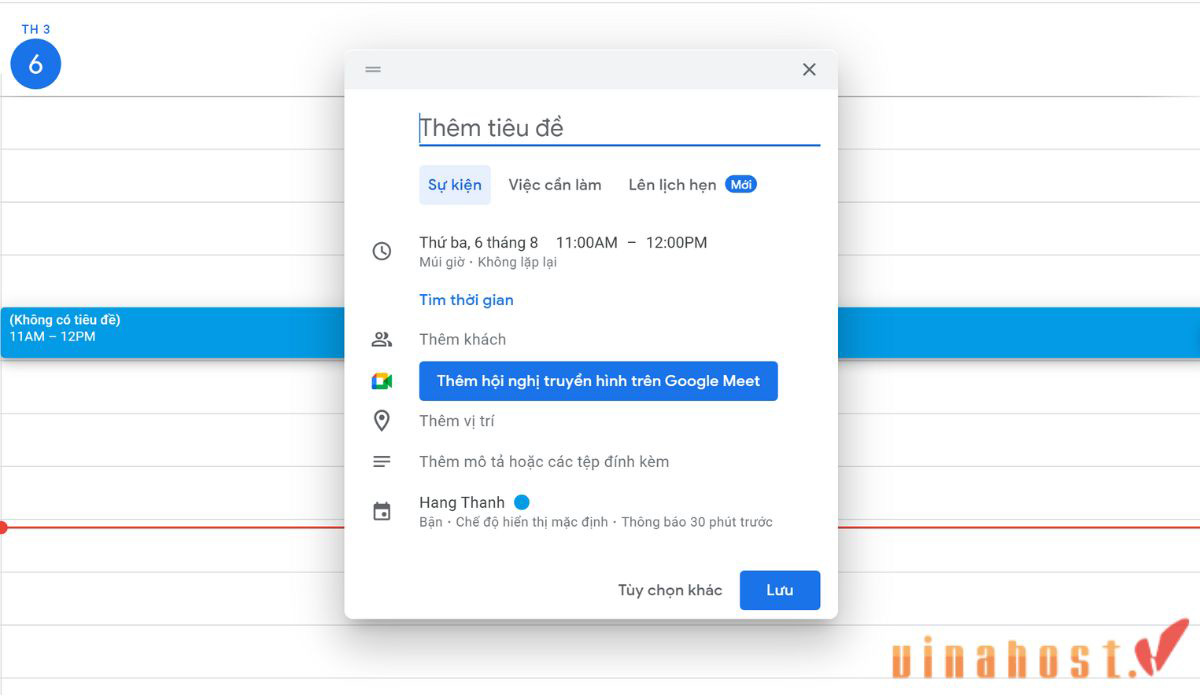
Task: Add Google Meet video conference button
Action: pyautogui.click(x=598, y=381)
